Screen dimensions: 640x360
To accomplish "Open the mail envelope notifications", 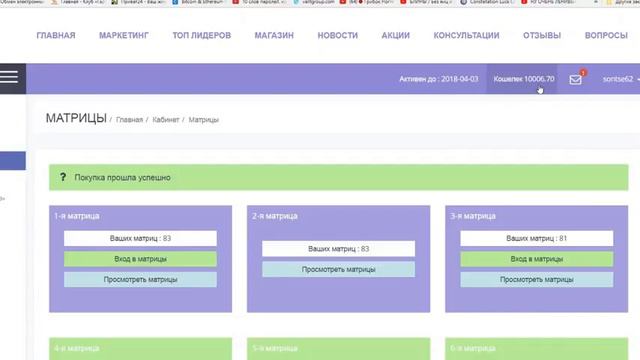I will coord(576,79).
